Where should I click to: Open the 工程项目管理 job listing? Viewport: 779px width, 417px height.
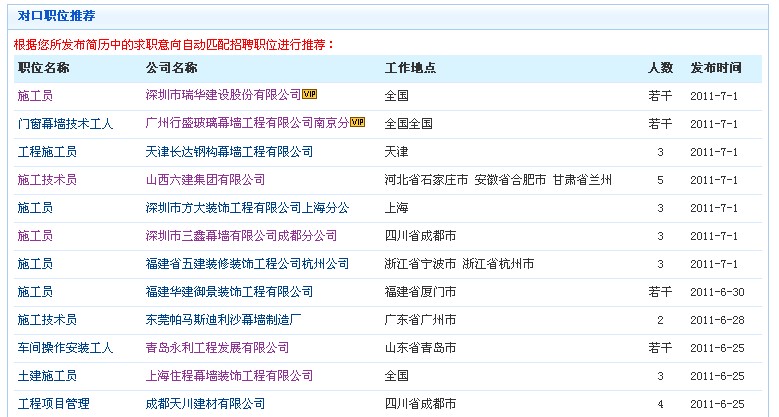(53, 404)
